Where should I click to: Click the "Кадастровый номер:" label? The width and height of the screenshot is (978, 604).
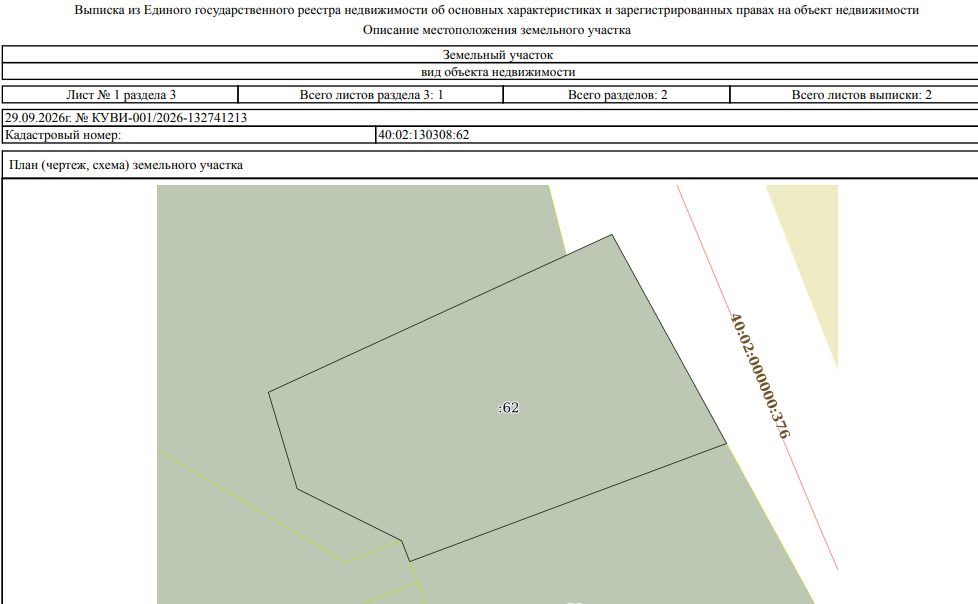tap(63, 135)
